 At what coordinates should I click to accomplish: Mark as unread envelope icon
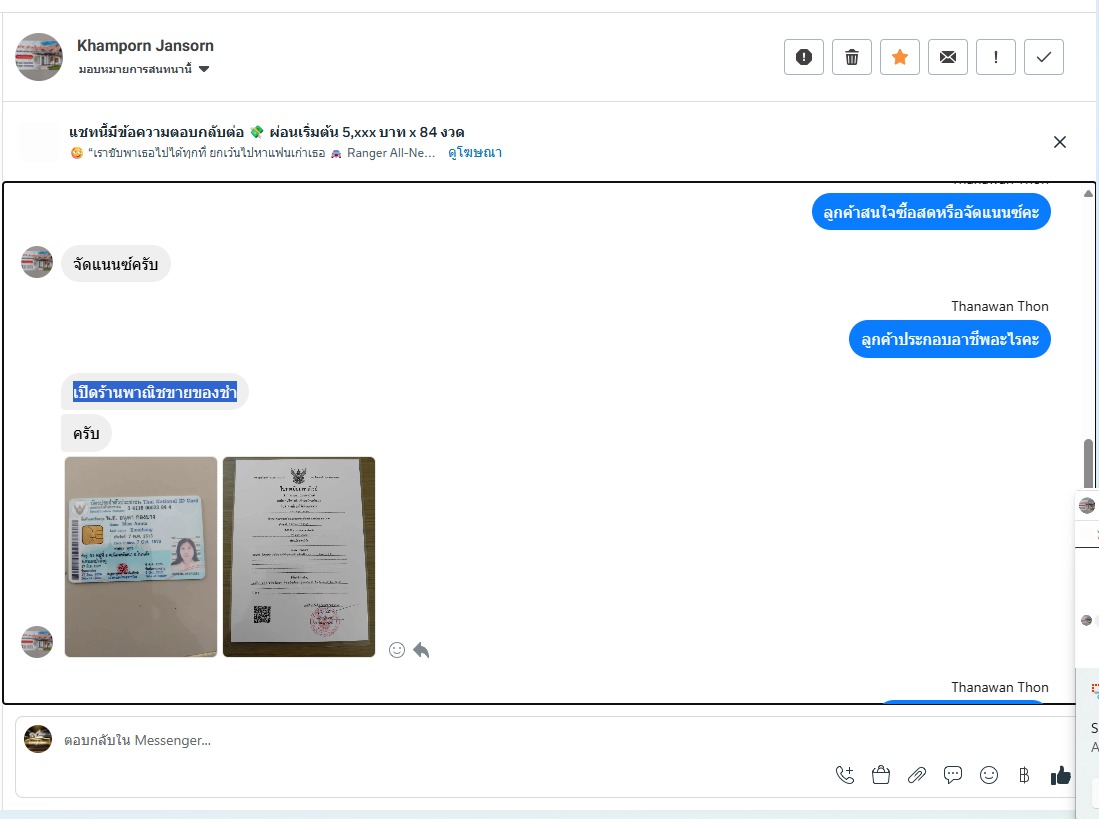tap(948, 57)
